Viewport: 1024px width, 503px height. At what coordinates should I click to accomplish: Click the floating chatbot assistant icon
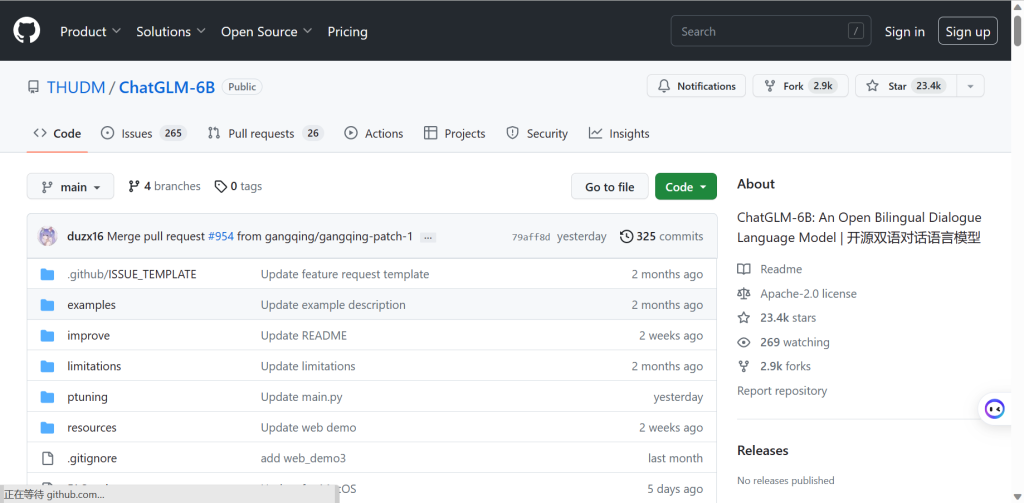(x=994, y=408)
